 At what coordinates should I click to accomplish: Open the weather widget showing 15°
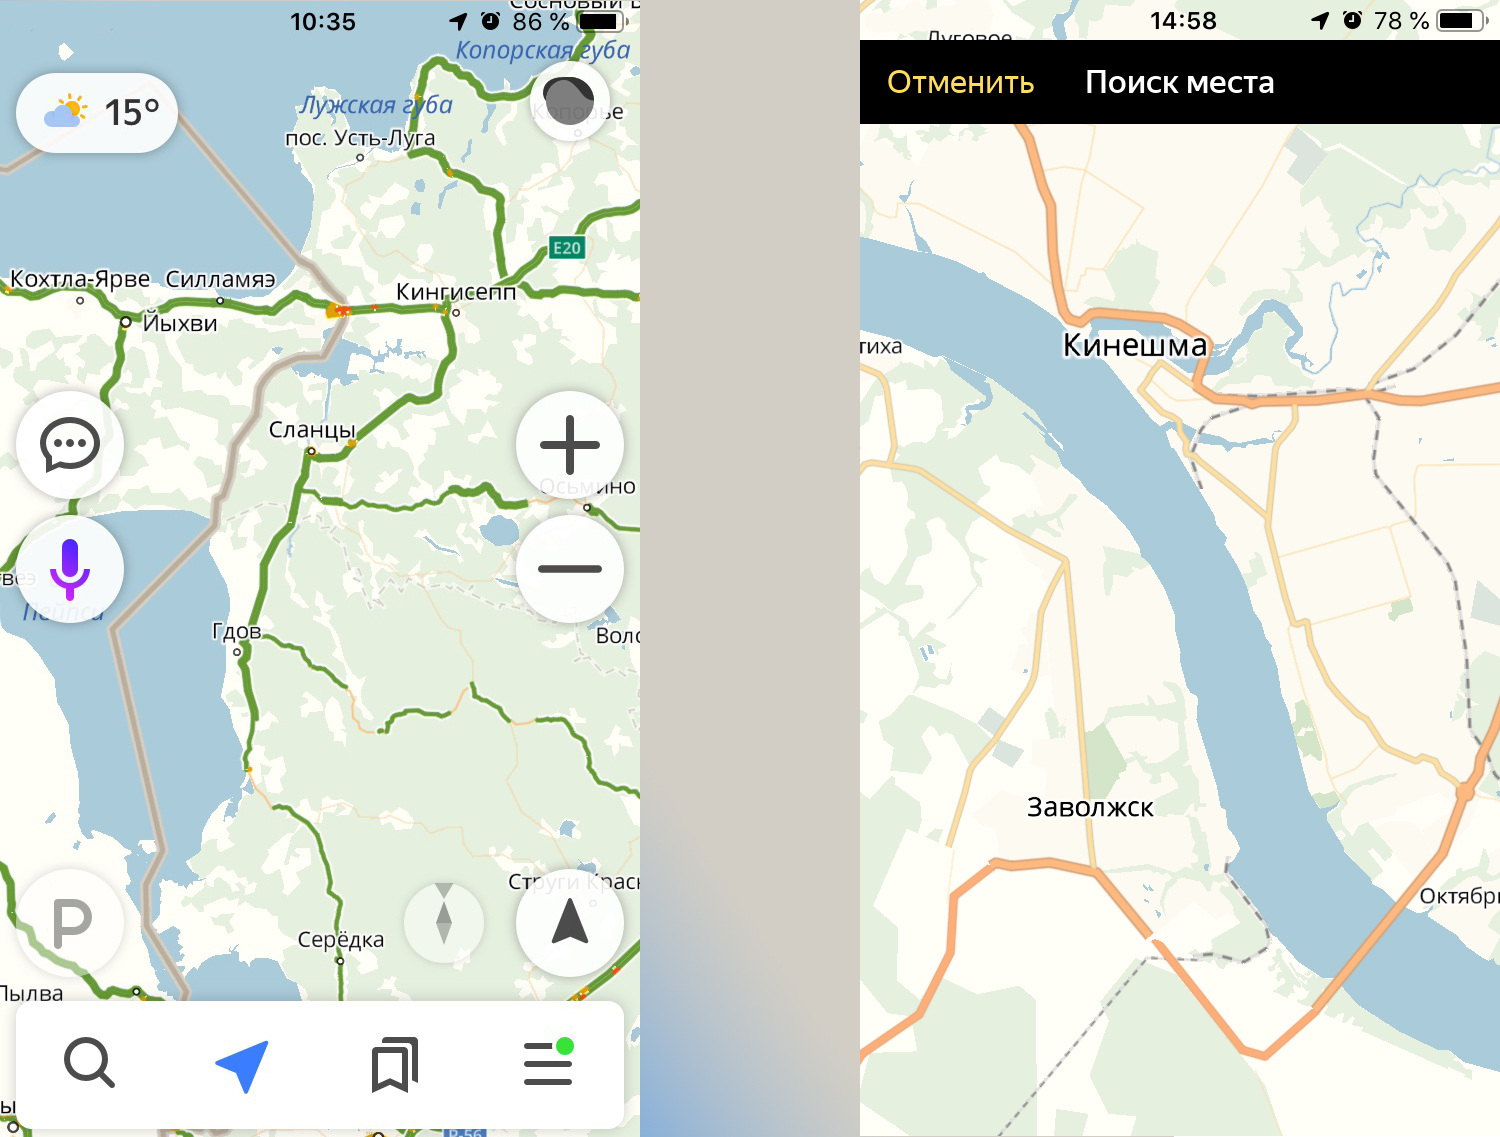97,113
